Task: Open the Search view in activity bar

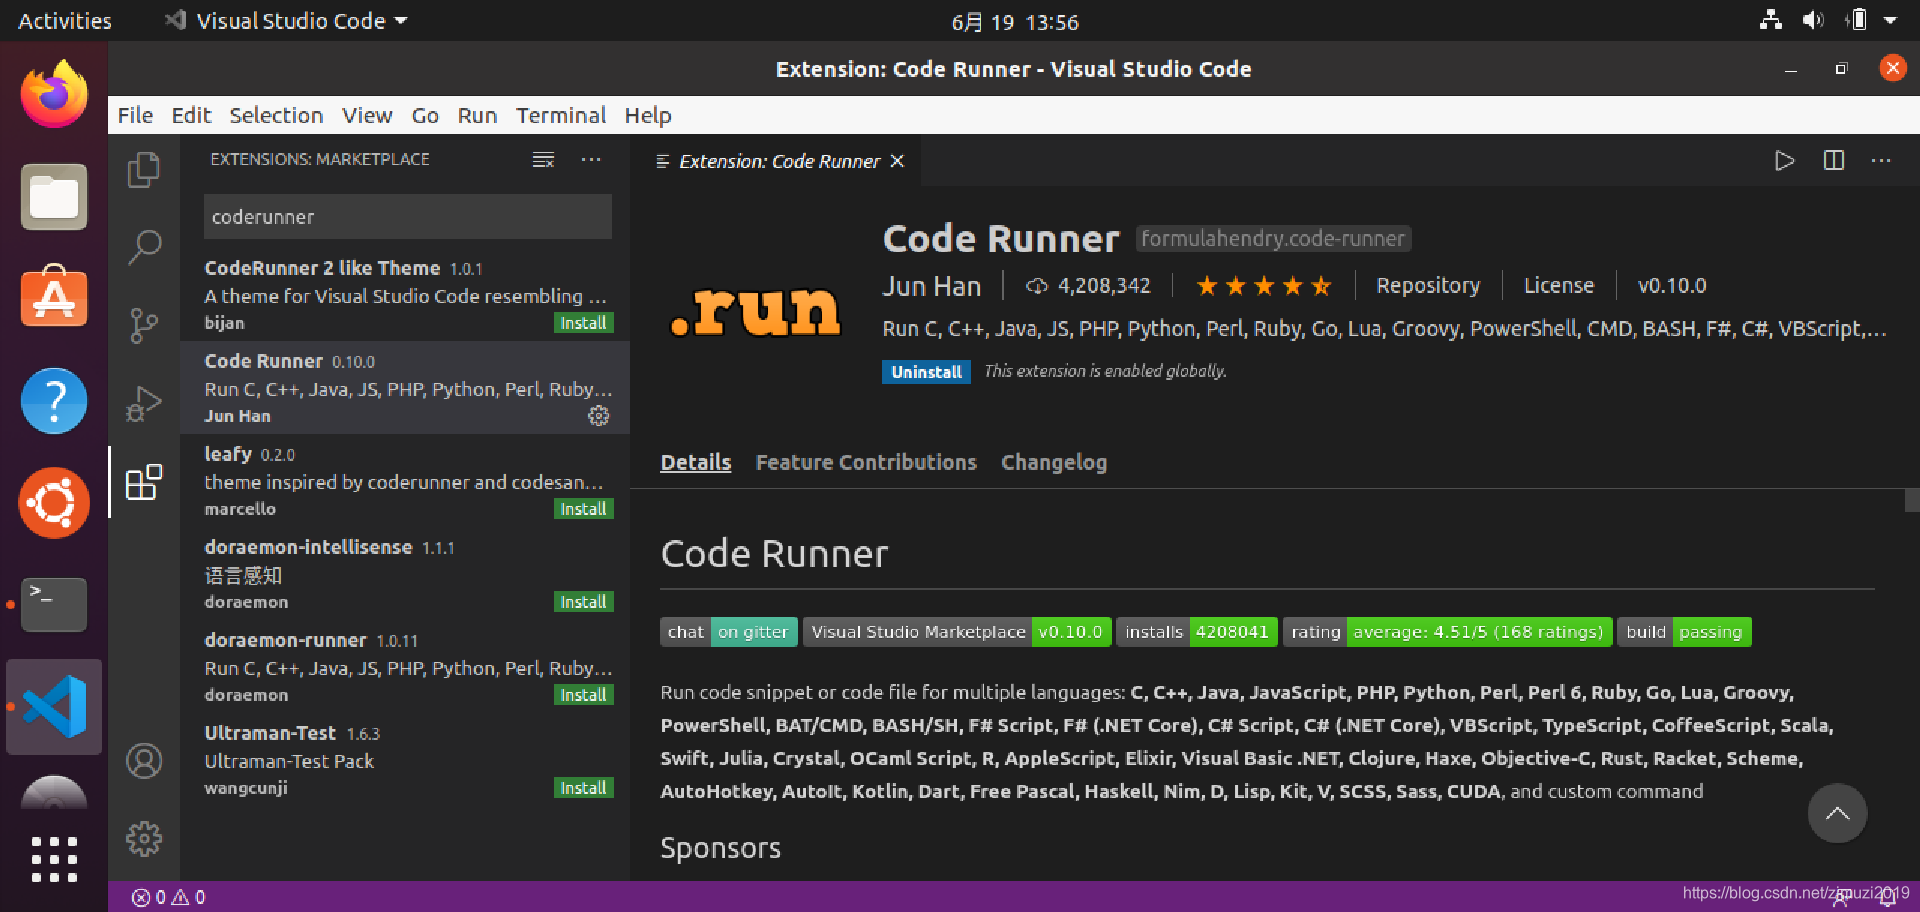Action: [x=144, y=247]
